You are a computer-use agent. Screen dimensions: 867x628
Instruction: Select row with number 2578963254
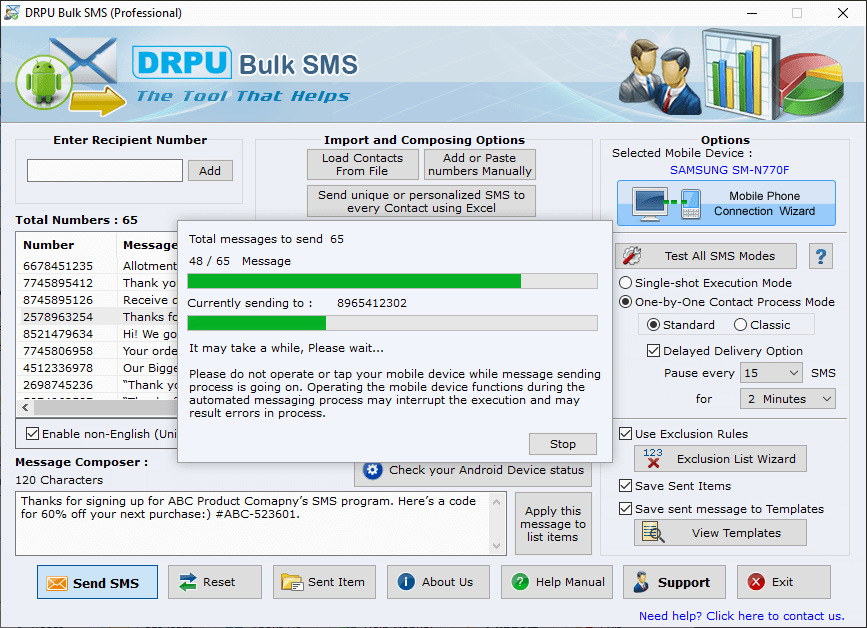click(97, 317)
